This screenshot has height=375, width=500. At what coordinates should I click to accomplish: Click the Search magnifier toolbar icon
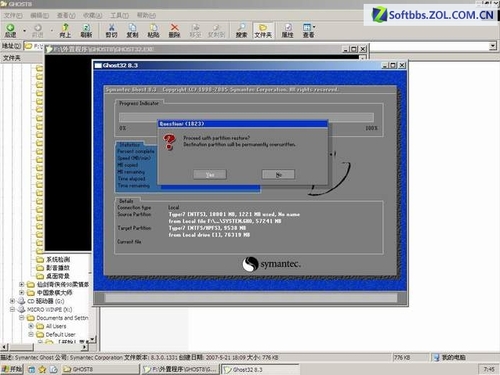(x=242, y=30)
